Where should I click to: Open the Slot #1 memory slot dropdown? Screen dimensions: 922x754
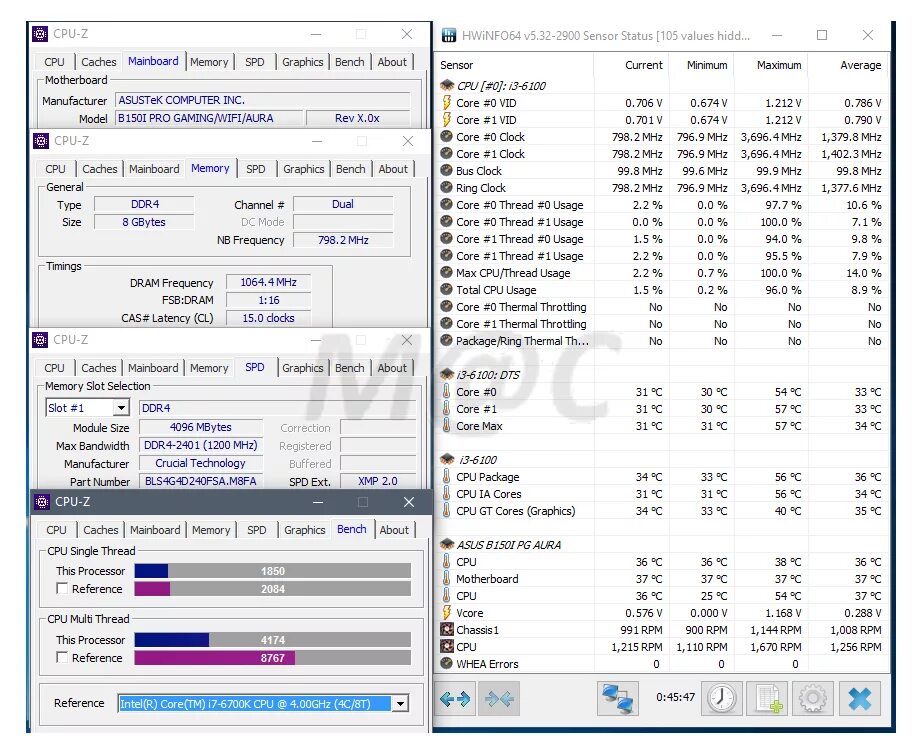121,408
